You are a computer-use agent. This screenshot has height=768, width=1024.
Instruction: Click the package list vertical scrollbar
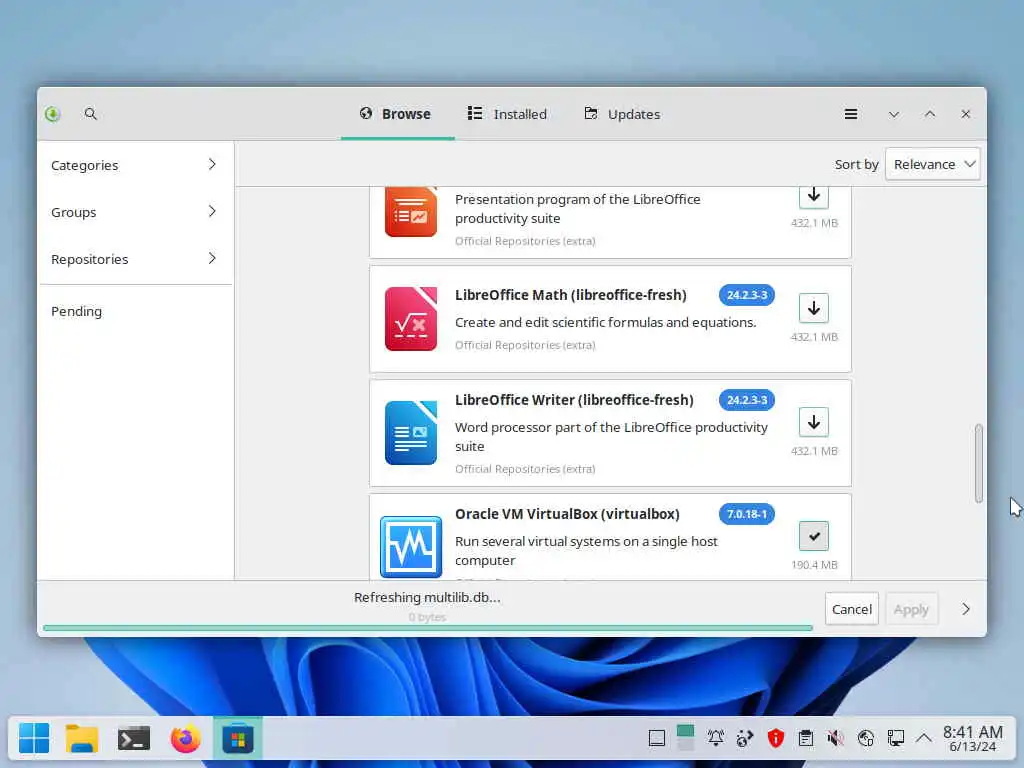978,463
